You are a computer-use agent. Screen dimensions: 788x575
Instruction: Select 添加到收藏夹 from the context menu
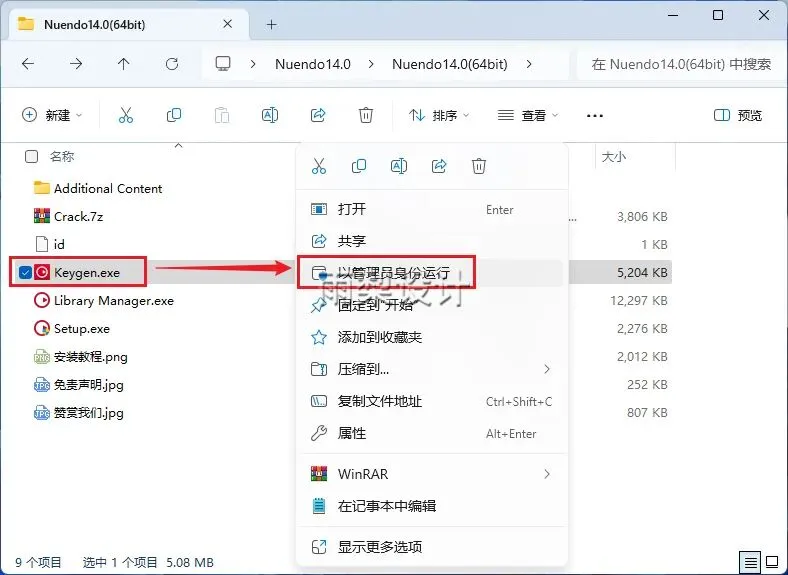pos(431,337)
